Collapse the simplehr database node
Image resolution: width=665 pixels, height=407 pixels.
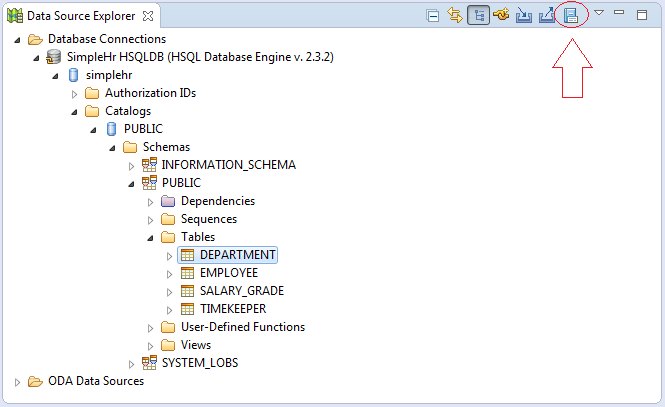(55, 76)
